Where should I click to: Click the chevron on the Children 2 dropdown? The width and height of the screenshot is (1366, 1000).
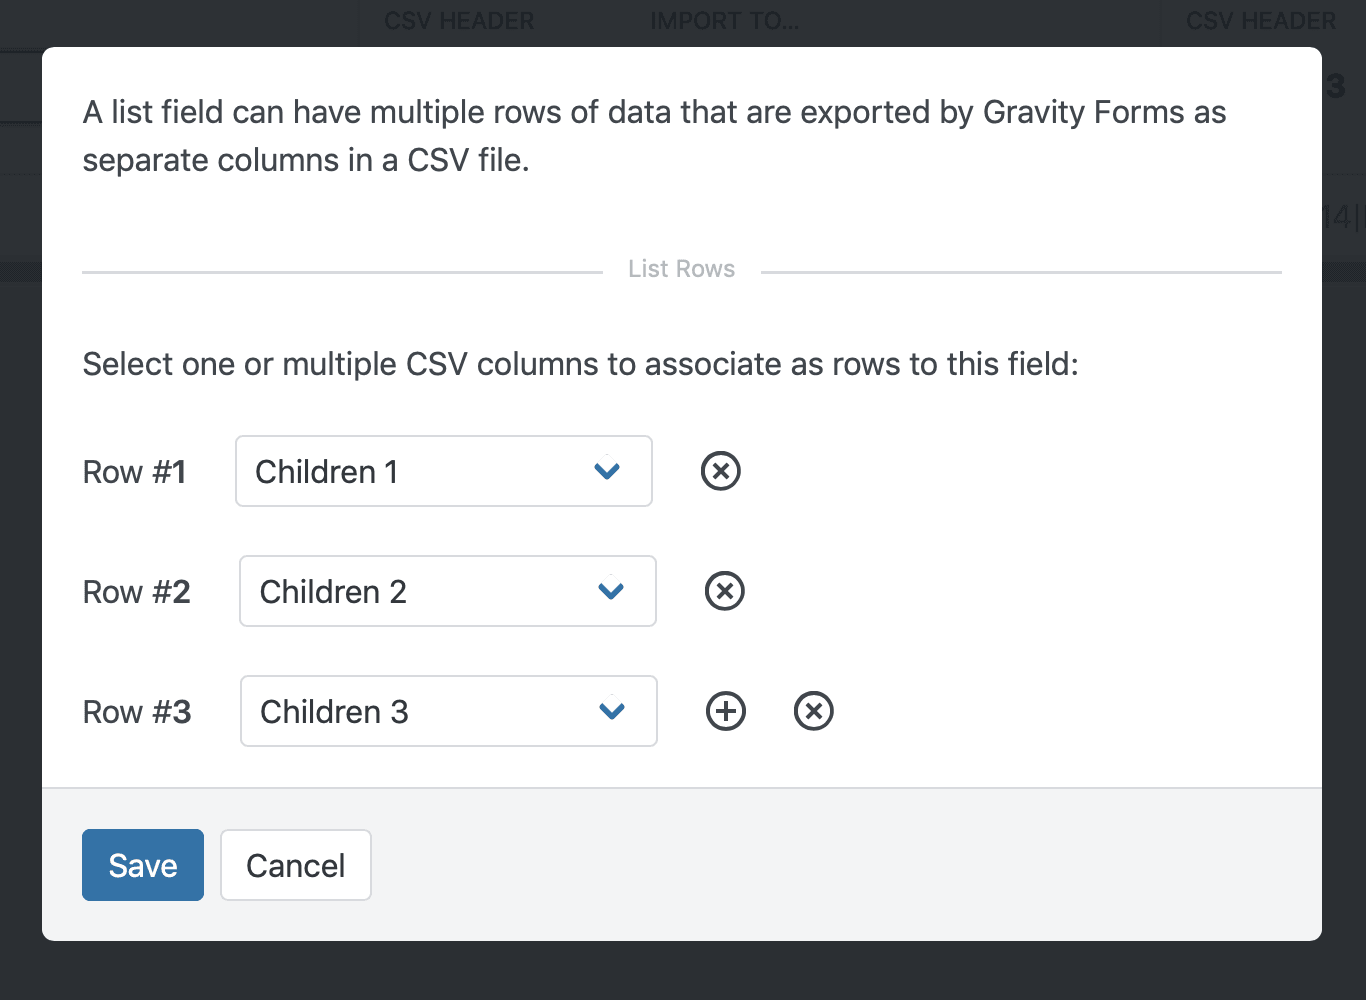[x=611, y=591]
